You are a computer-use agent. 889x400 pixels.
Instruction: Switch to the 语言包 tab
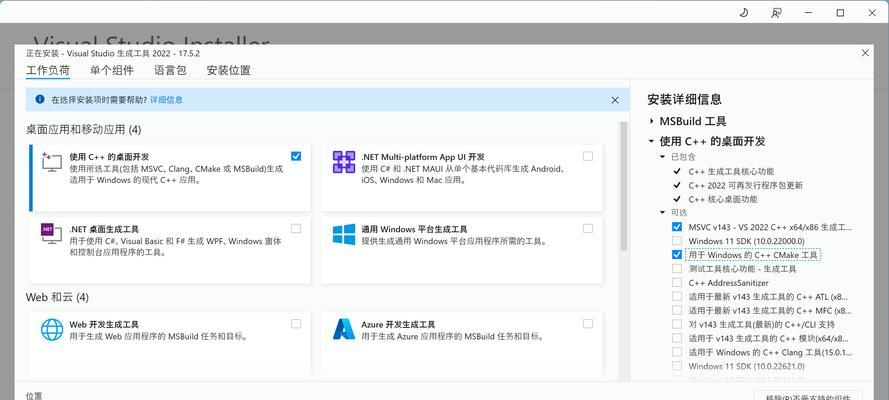point(170,71)
